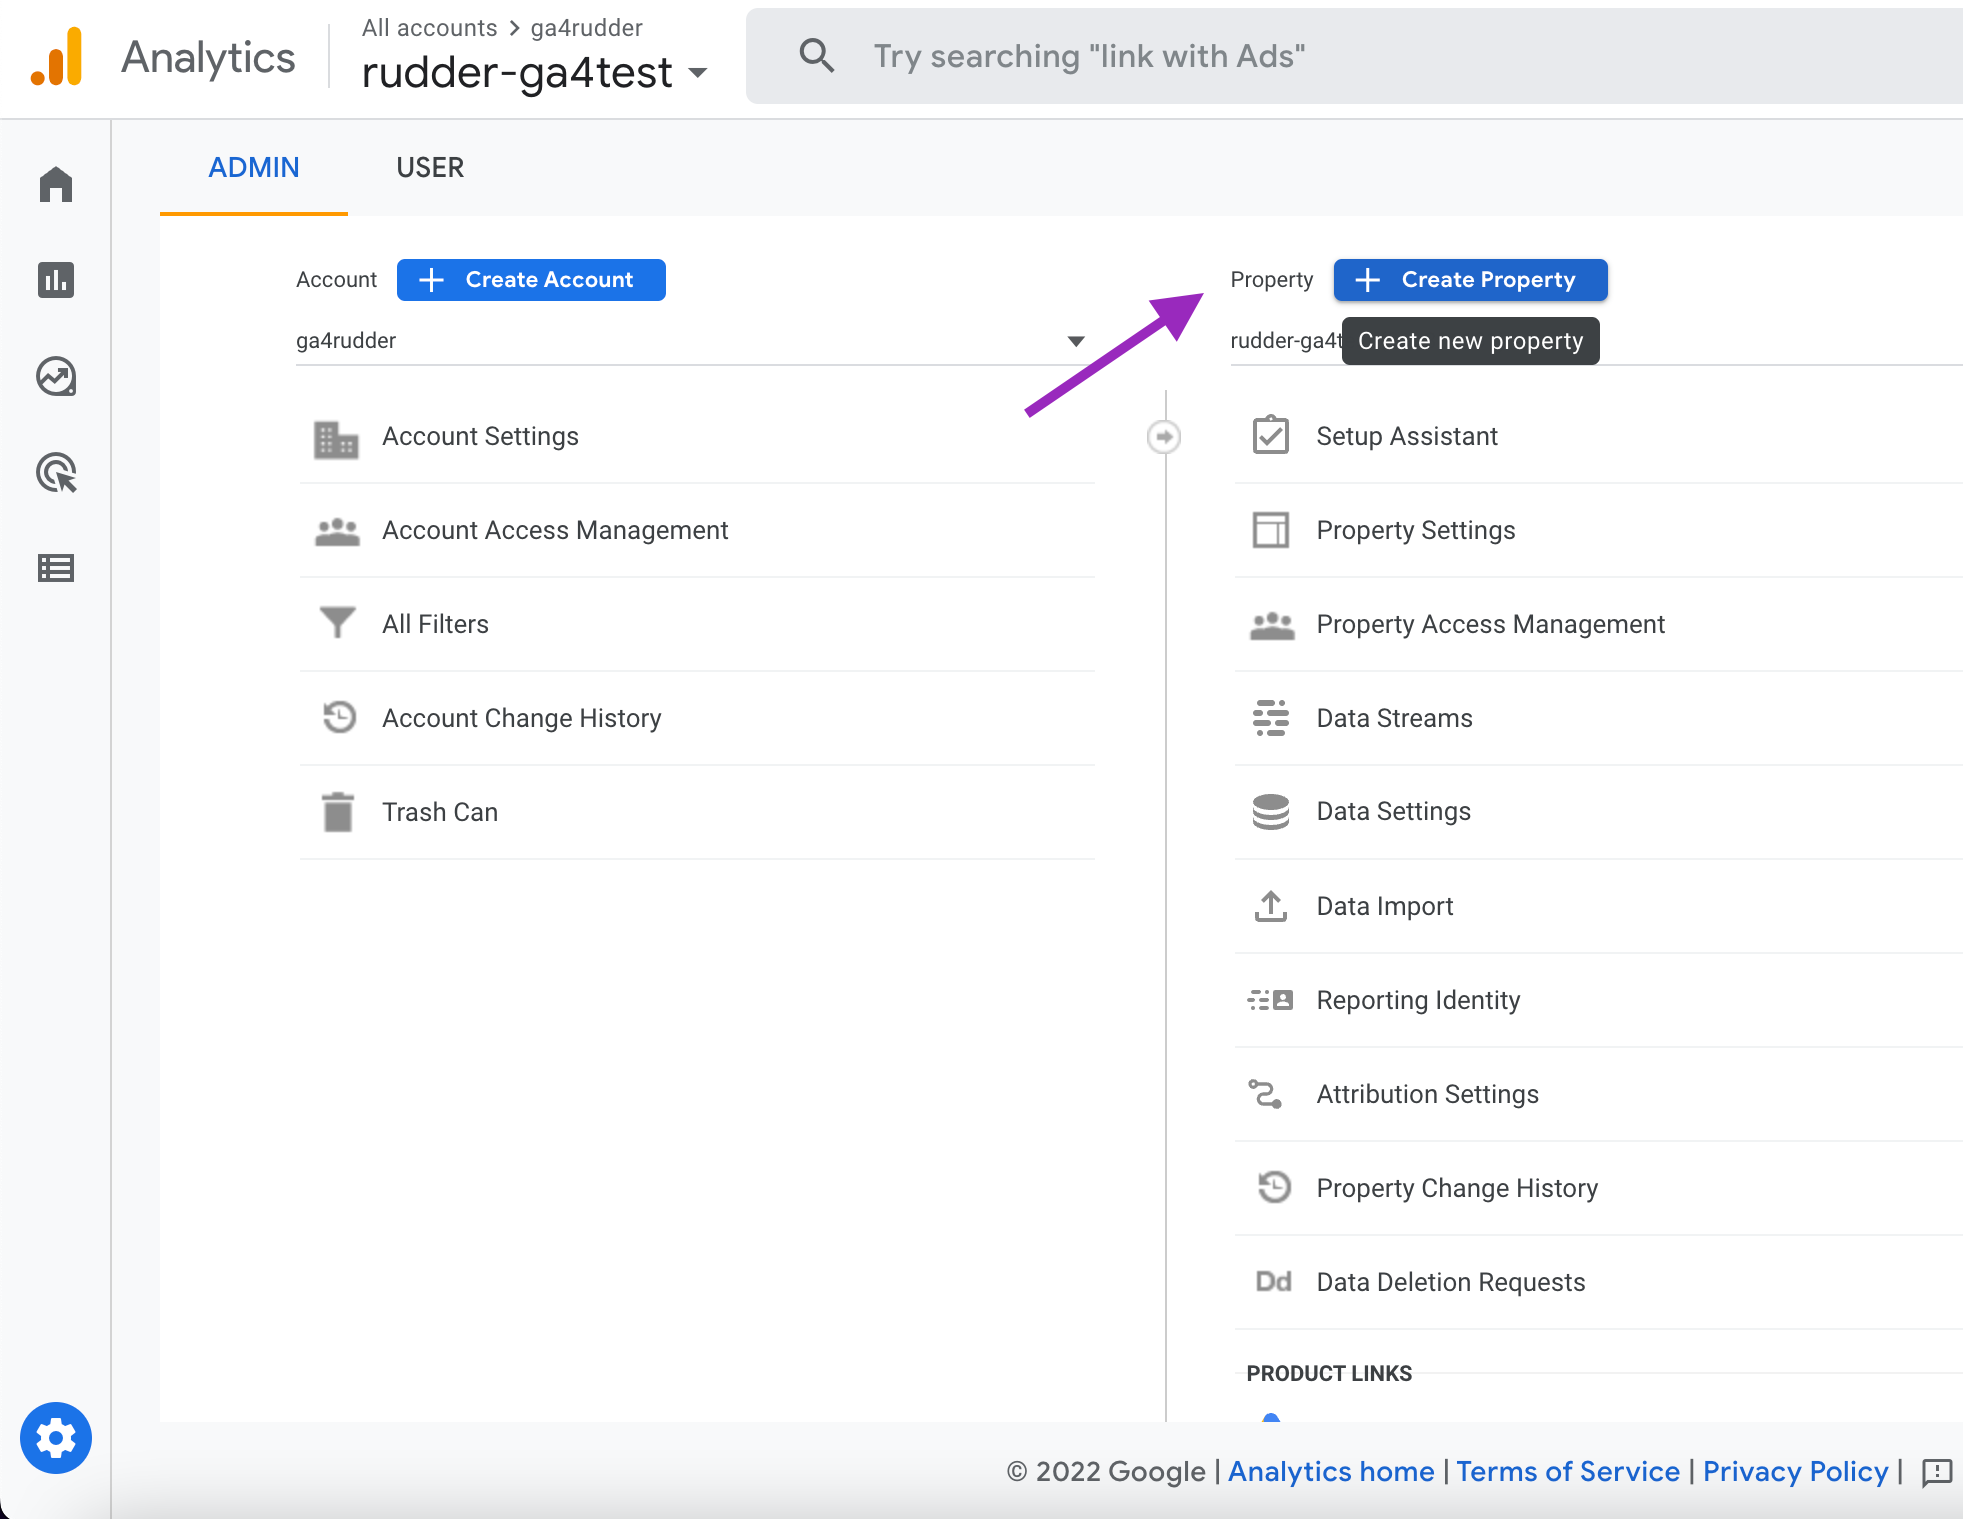The height and width of the screenshot is (1519, 1963).
Task: Open Account Access Management
Action: tap(555, 530)
